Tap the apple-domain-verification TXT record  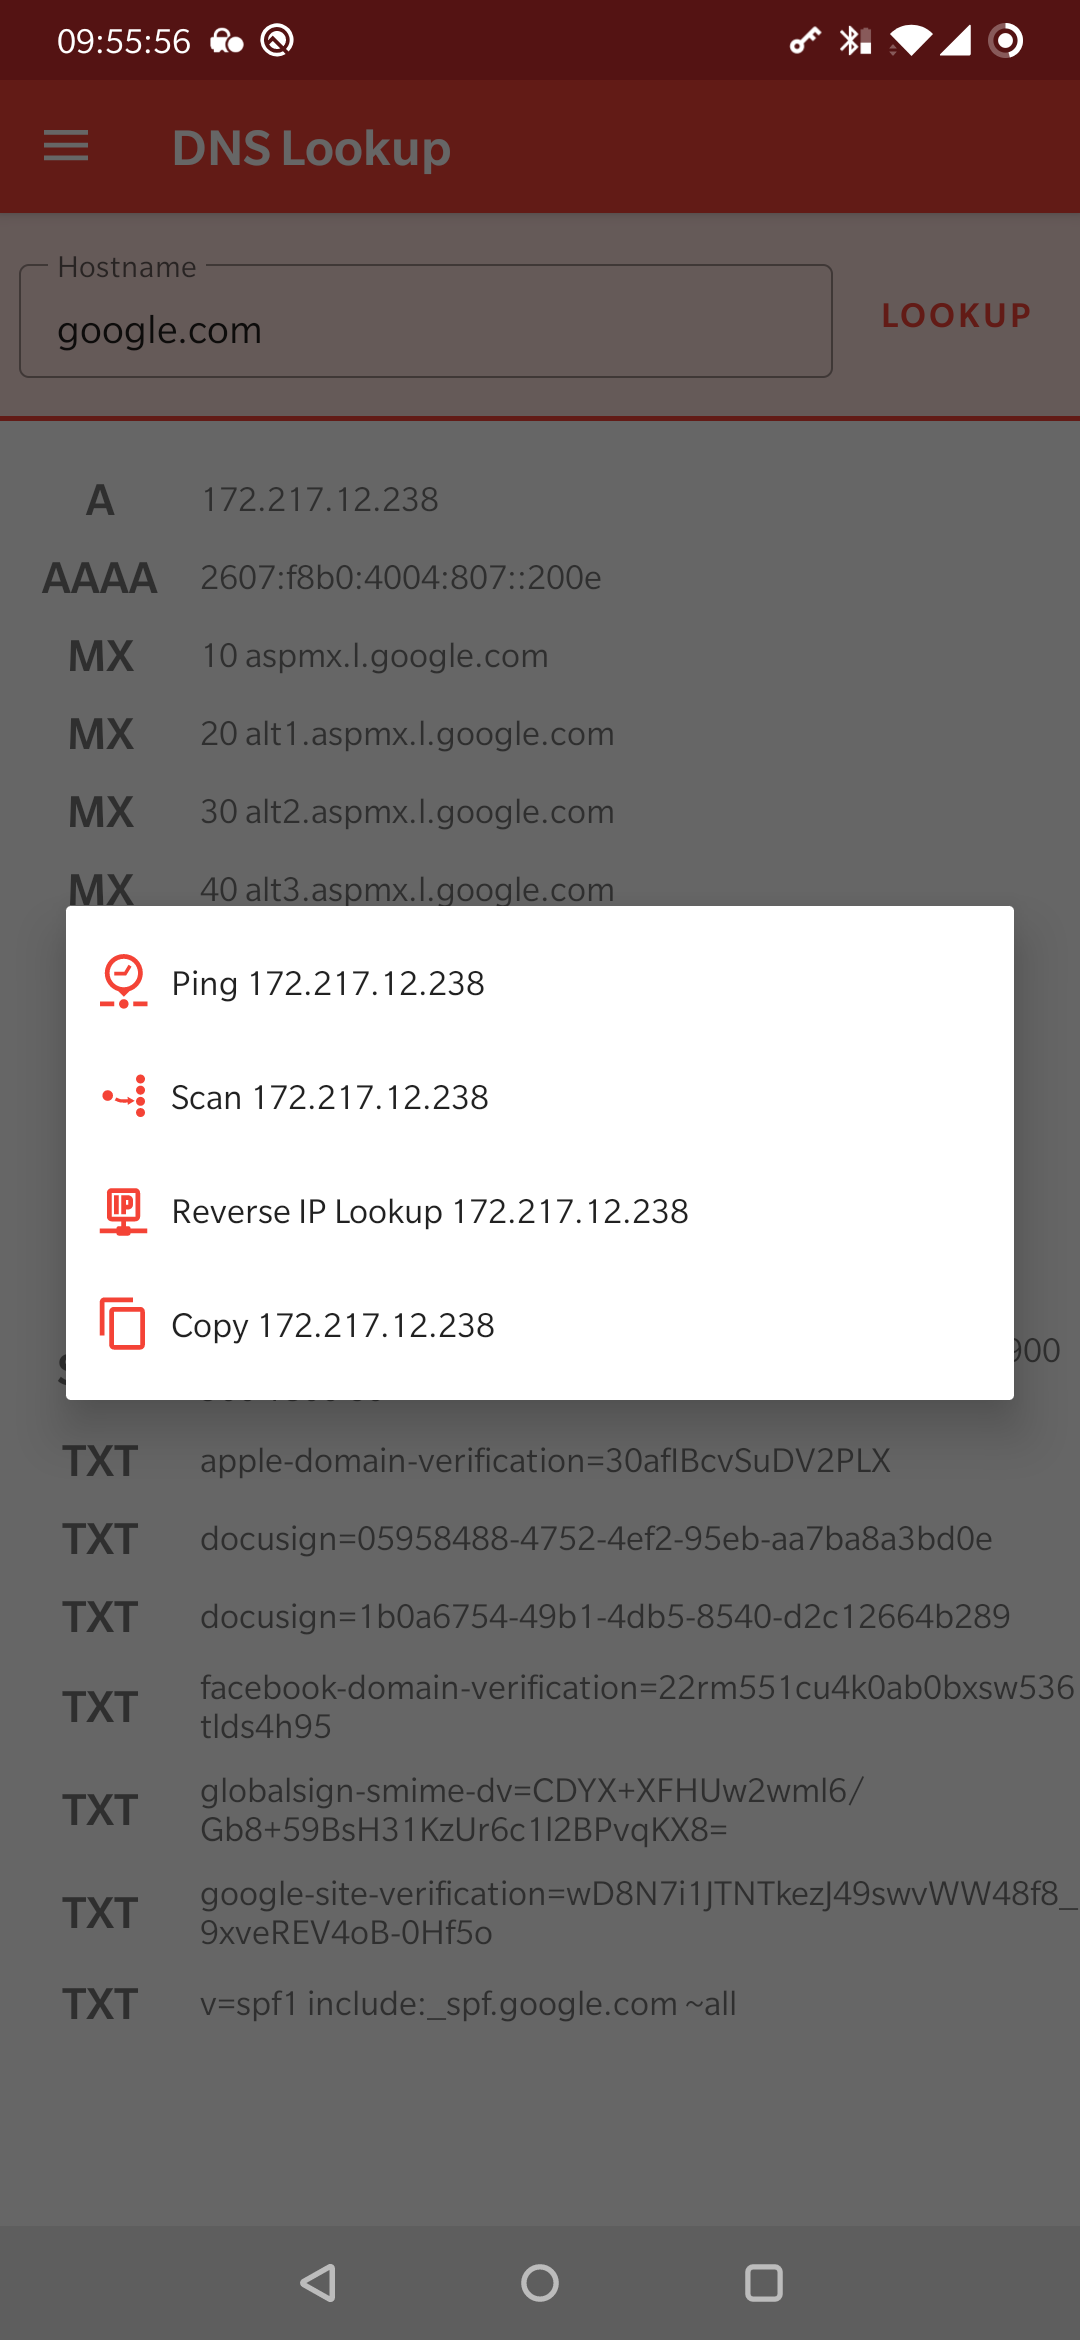pyautogui.click(x=545, y=1461)
